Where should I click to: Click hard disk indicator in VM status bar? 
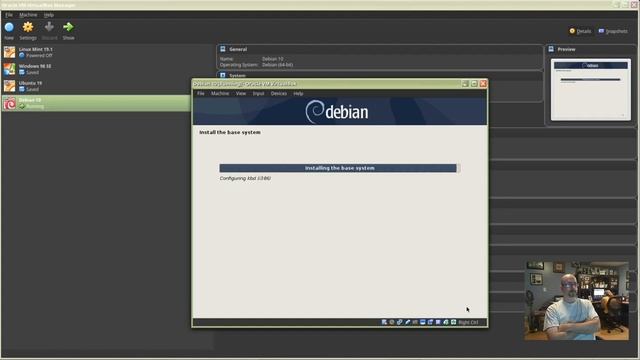384,322
